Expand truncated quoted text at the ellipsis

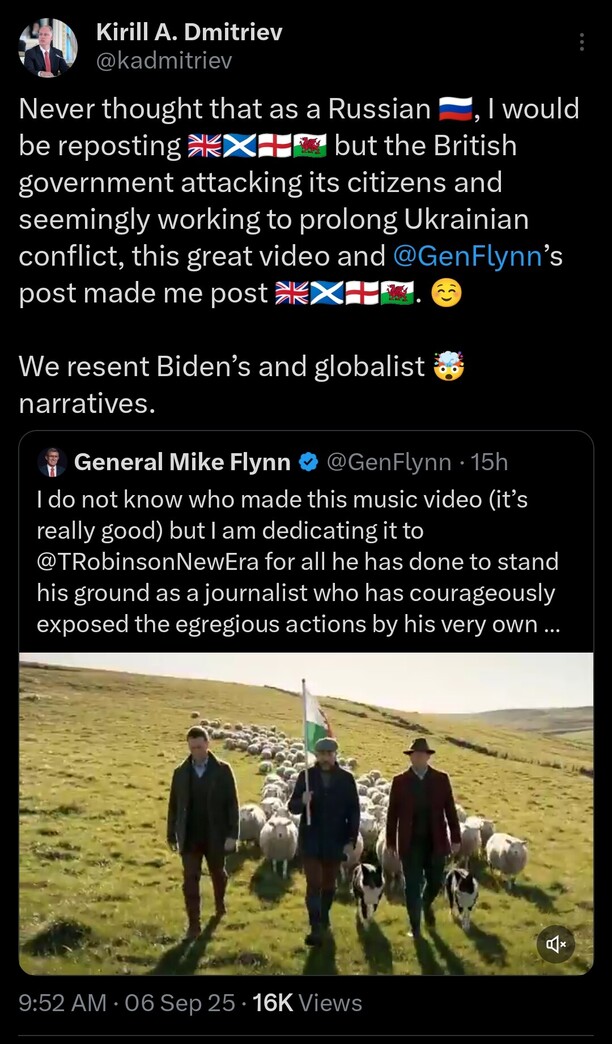(553, 624)
